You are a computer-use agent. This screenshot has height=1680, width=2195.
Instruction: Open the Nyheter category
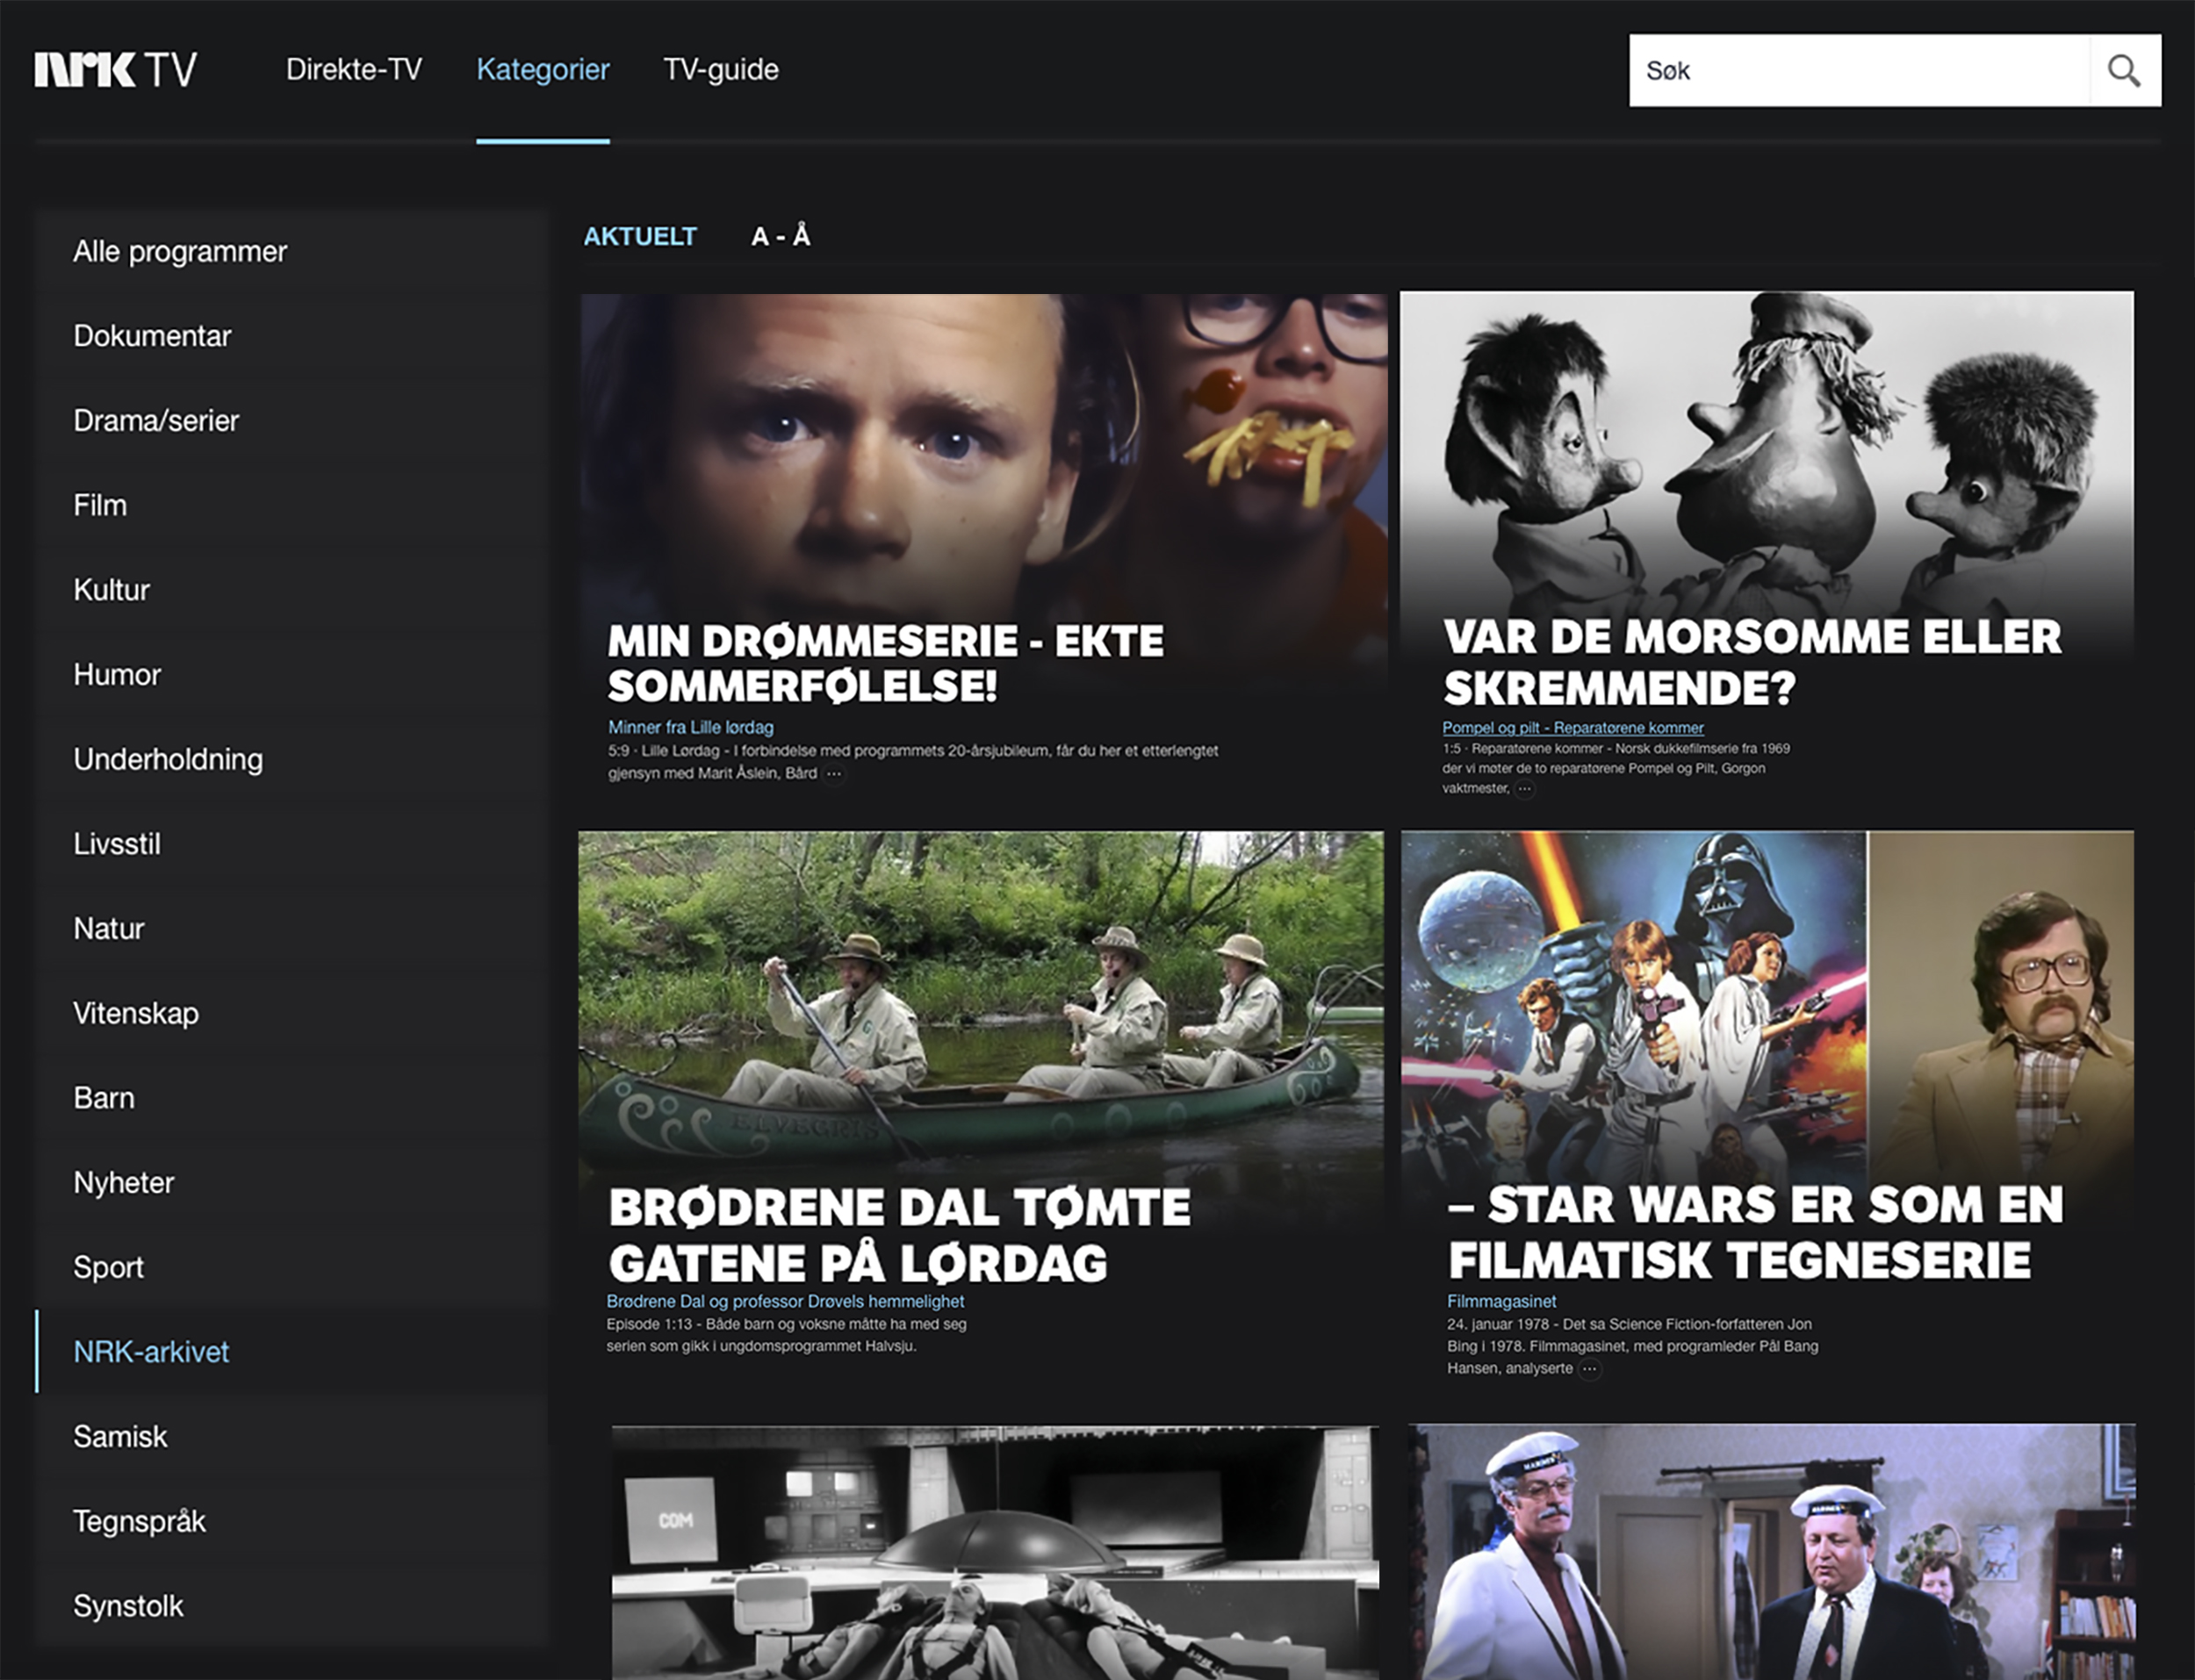pos(292,1183)
